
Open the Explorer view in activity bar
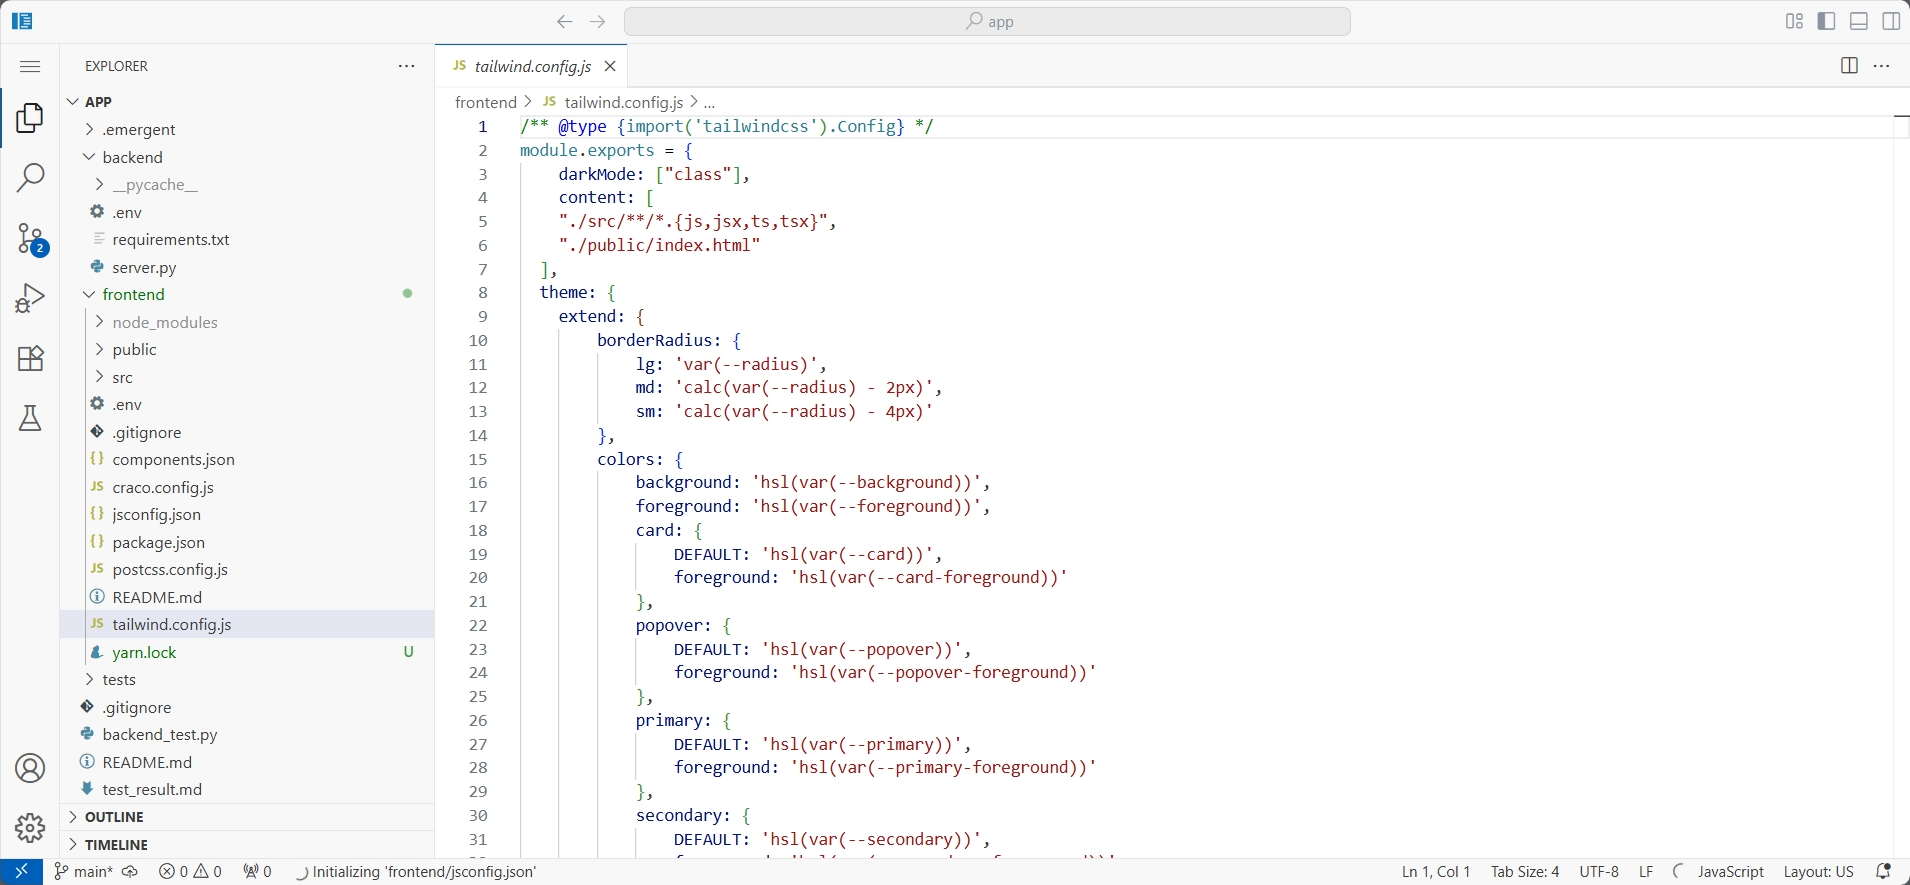click(x=30, y=118)
